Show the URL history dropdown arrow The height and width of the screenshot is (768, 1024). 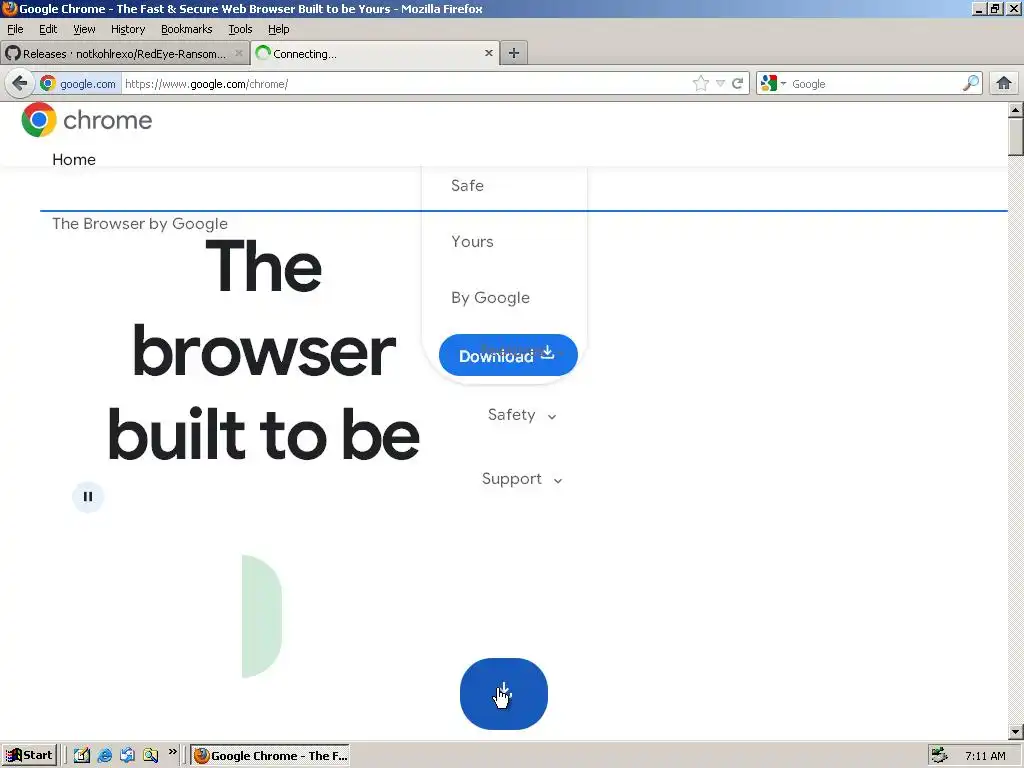(x=720, y=83)
